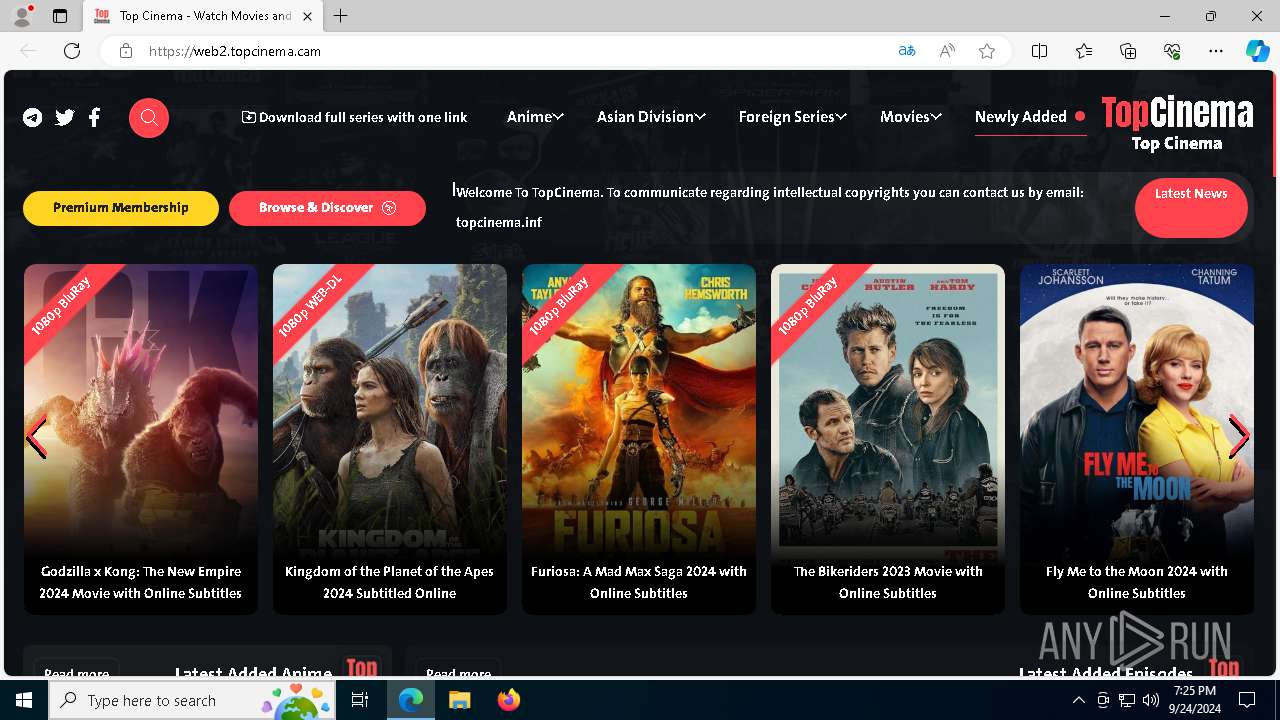Click the Premium Membership button
This screenshot has height=720, width=1280.
click(121, 208)
